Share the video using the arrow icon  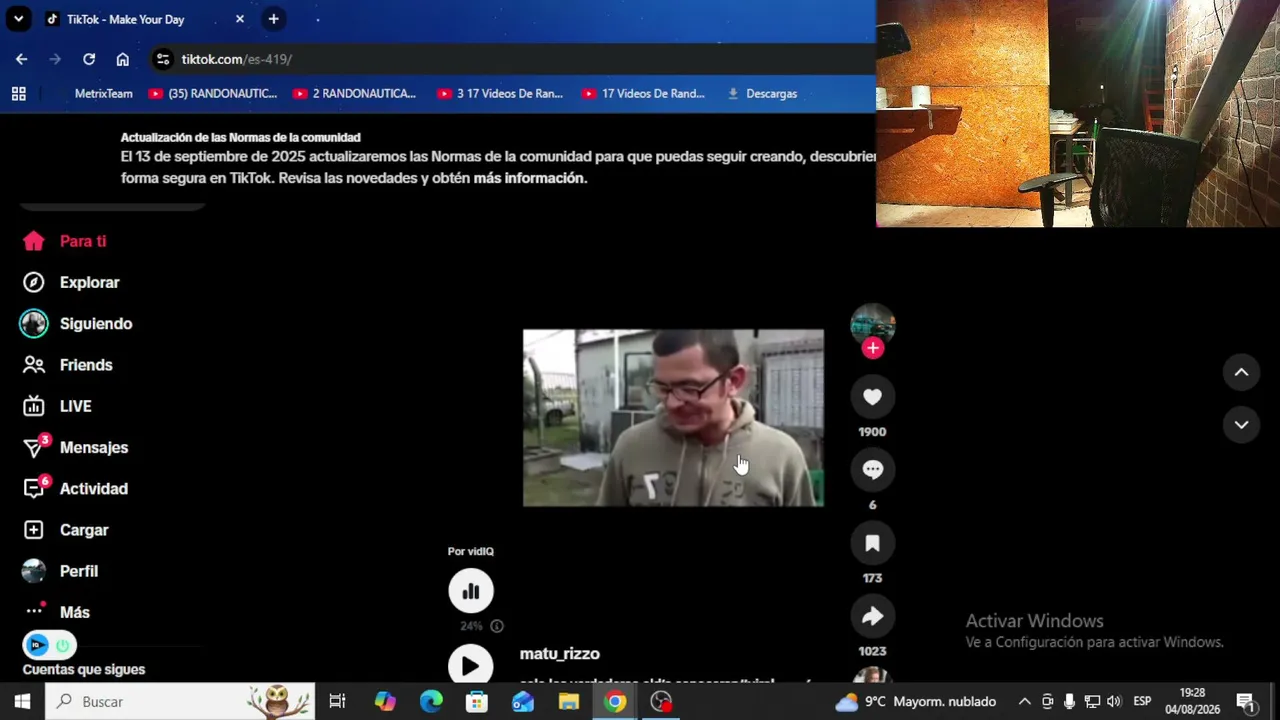[x=872, y=616]
